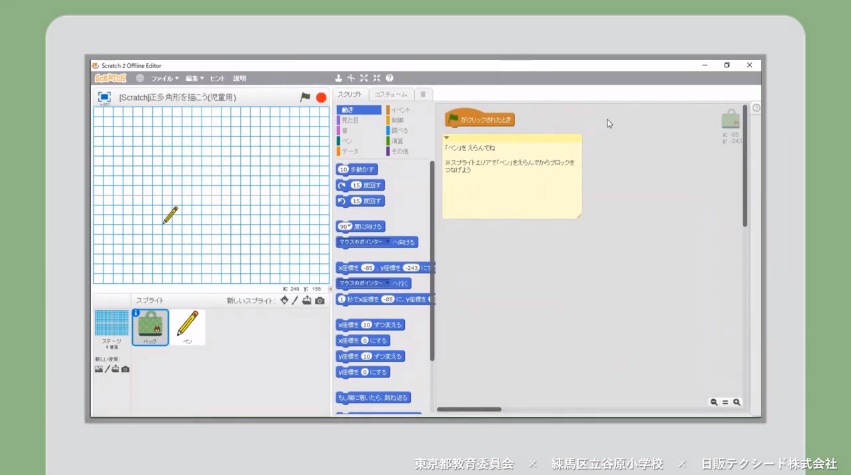
Task: Open the ヒント menu item
Action: click(x=217, y=78)
